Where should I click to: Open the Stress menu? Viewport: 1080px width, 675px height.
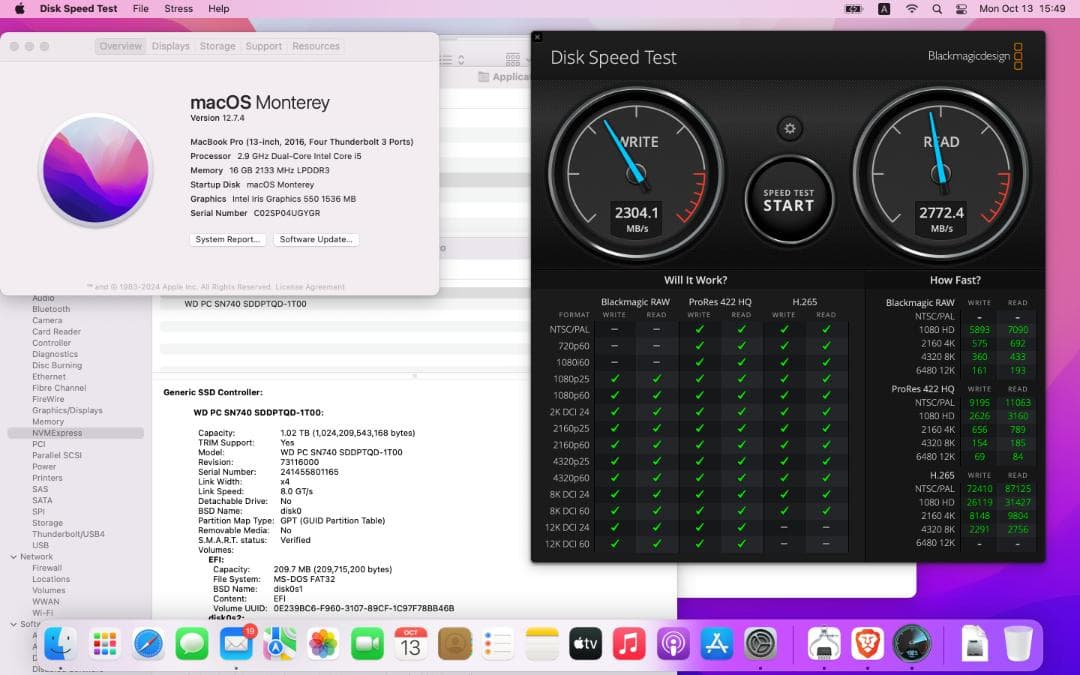pos(178,9)
